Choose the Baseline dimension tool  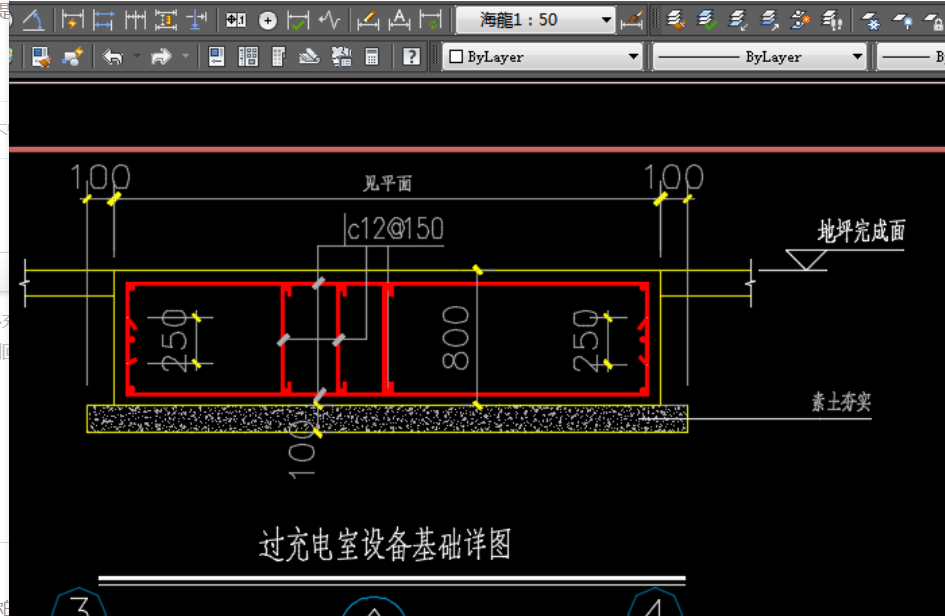[x=103, y=20]
